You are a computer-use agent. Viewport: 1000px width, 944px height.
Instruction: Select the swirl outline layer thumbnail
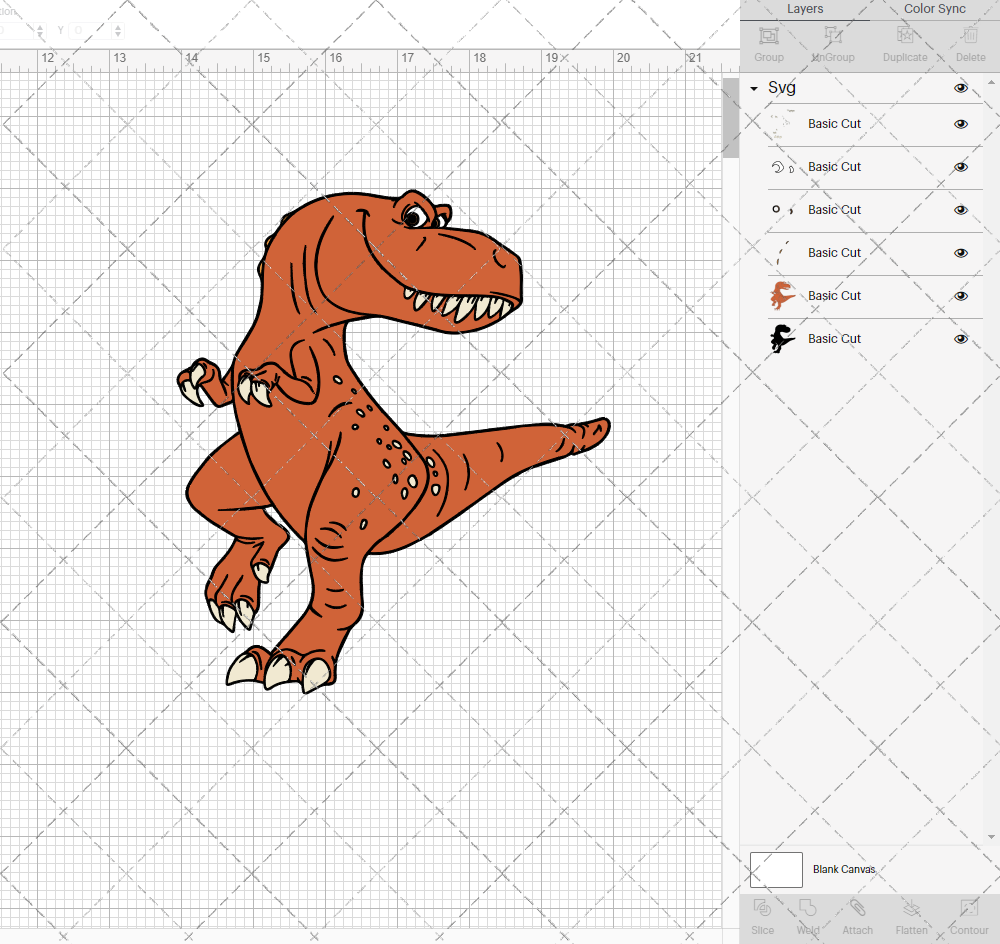(x=783, y=167)
